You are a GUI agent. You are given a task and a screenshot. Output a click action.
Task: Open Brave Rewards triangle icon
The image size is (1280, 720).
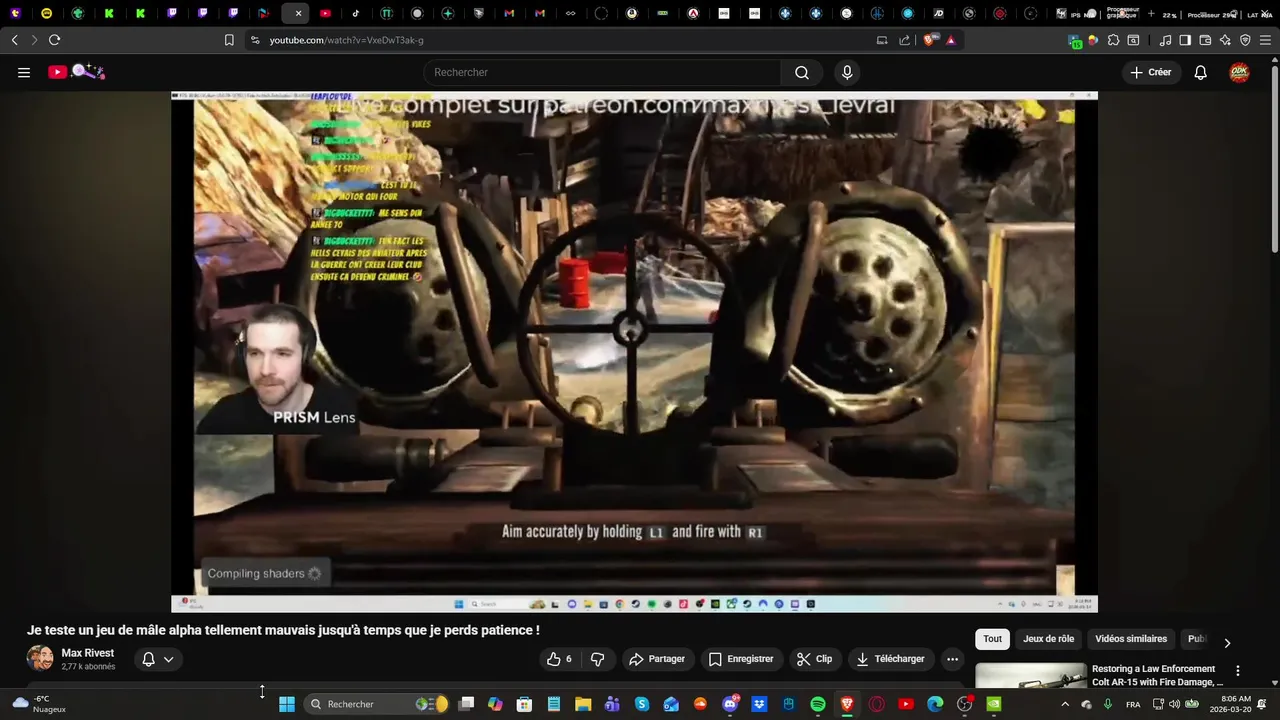tap(950, 40)
